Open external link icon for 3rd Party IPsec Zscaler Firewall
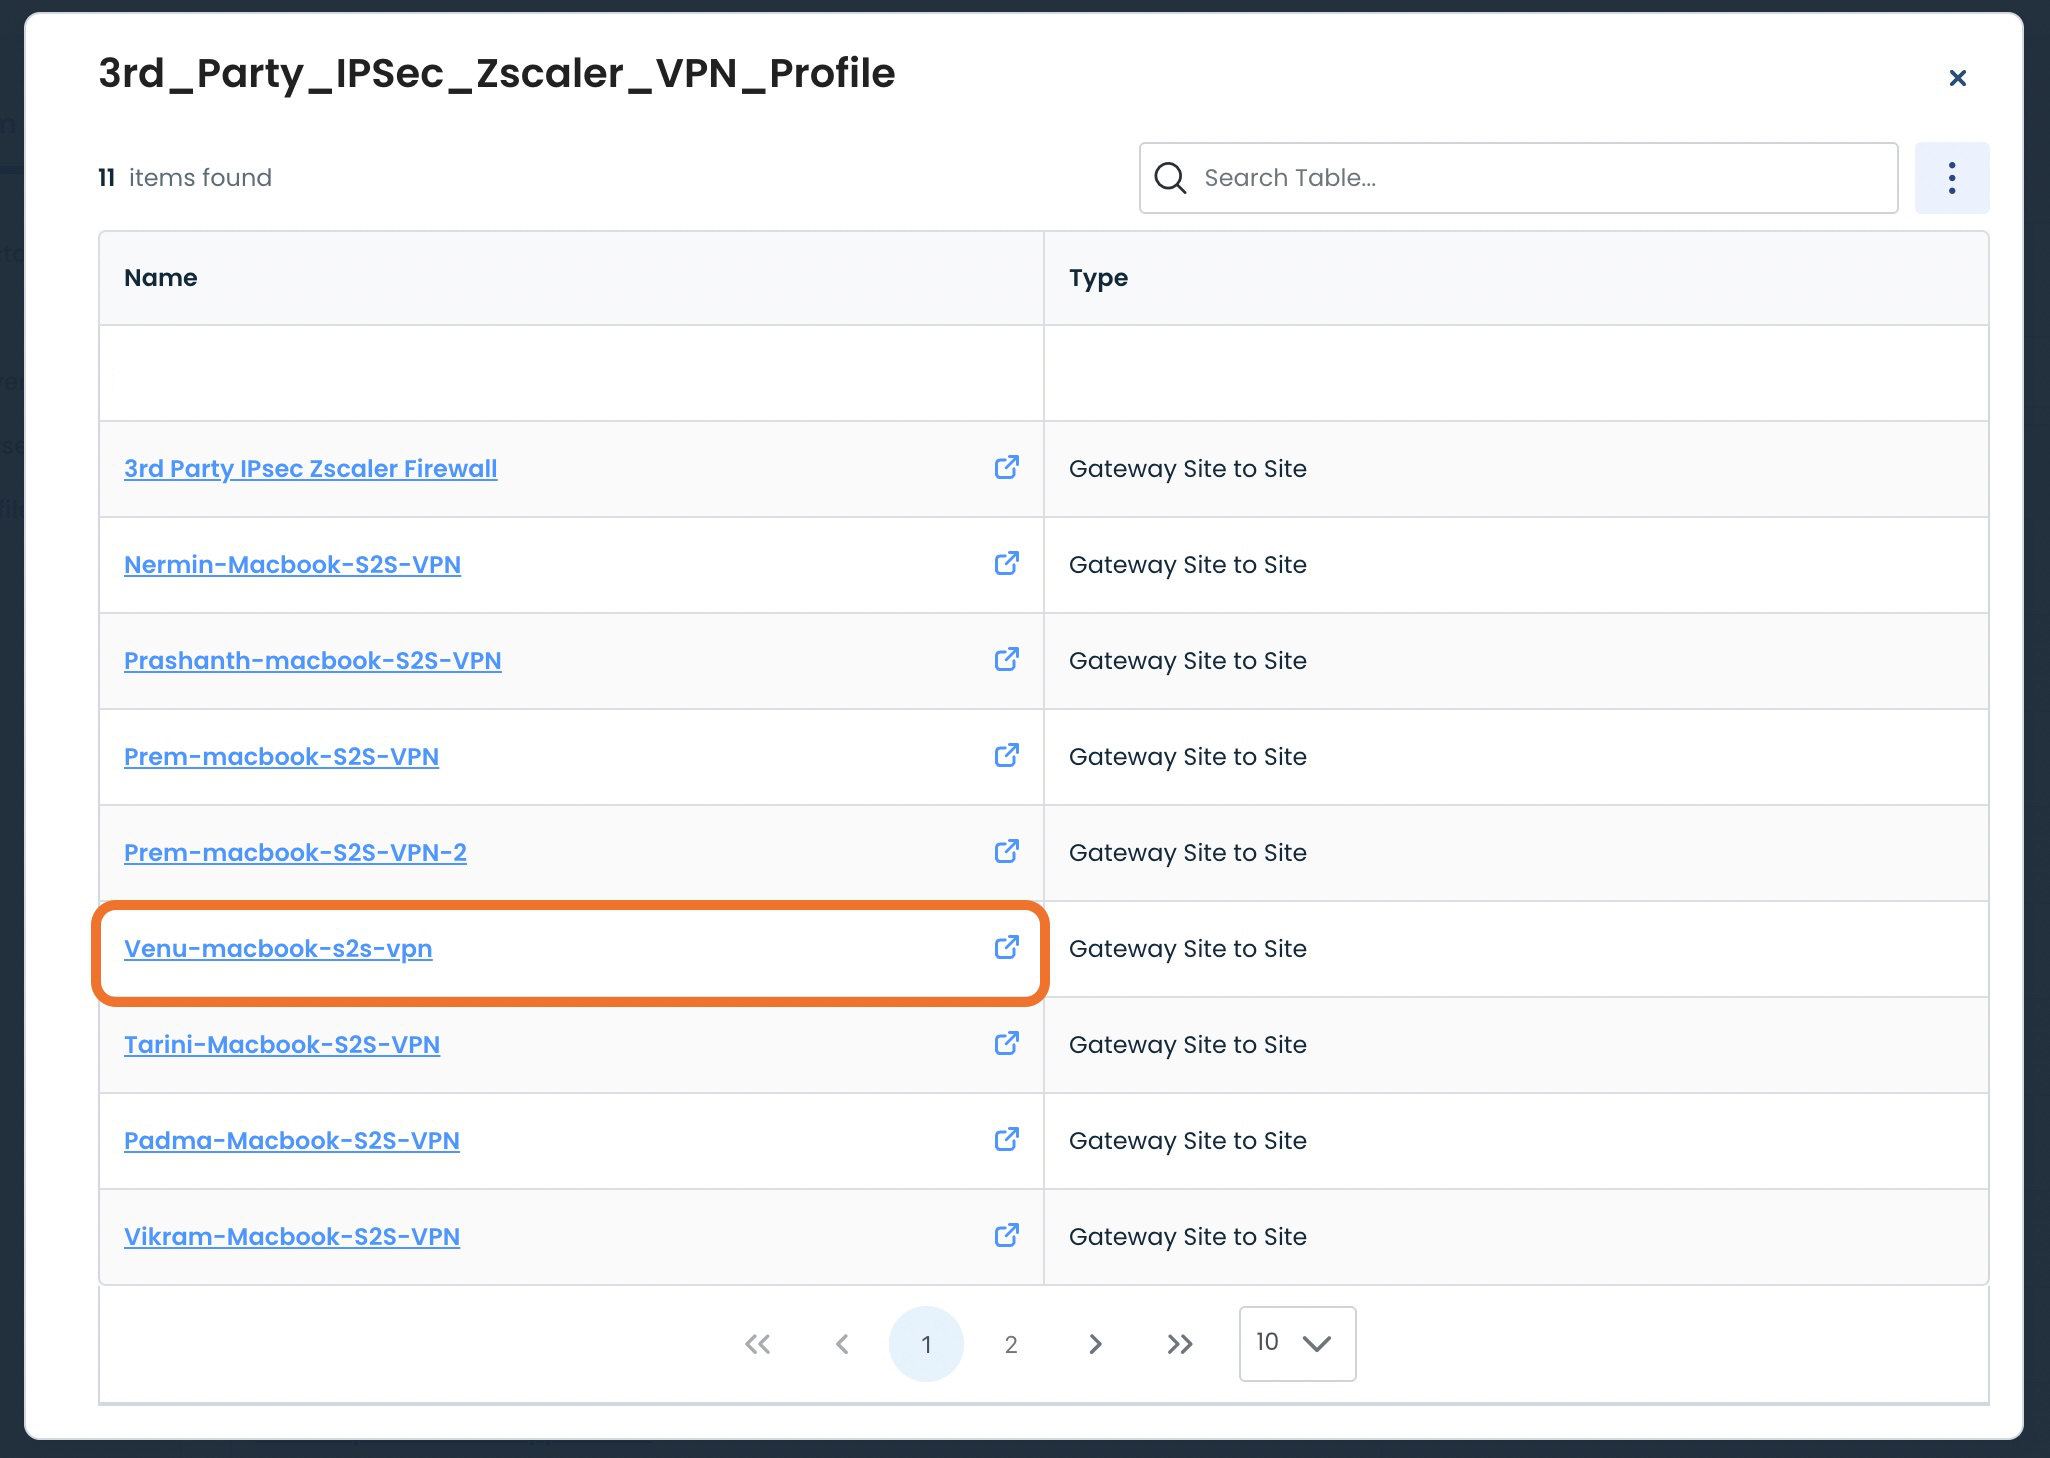Image resolution: width=2050 pixels, height=1458 pixels. [x=1006, y=468]
